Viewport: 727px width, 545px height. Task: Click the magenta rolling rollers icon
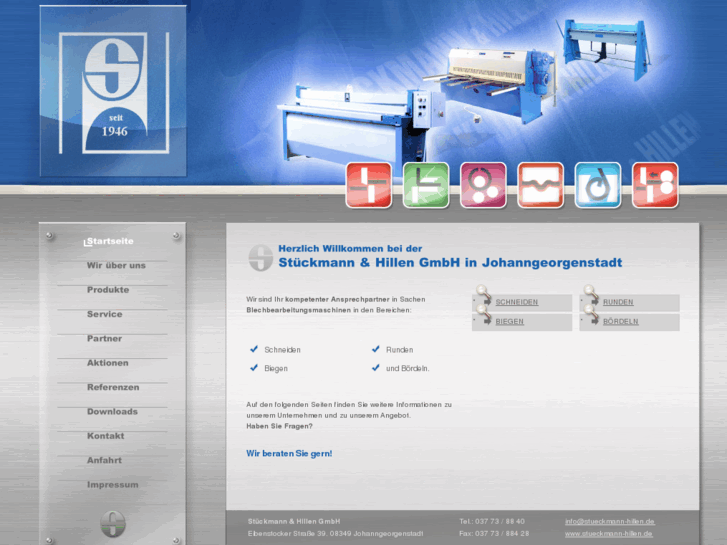483,185
